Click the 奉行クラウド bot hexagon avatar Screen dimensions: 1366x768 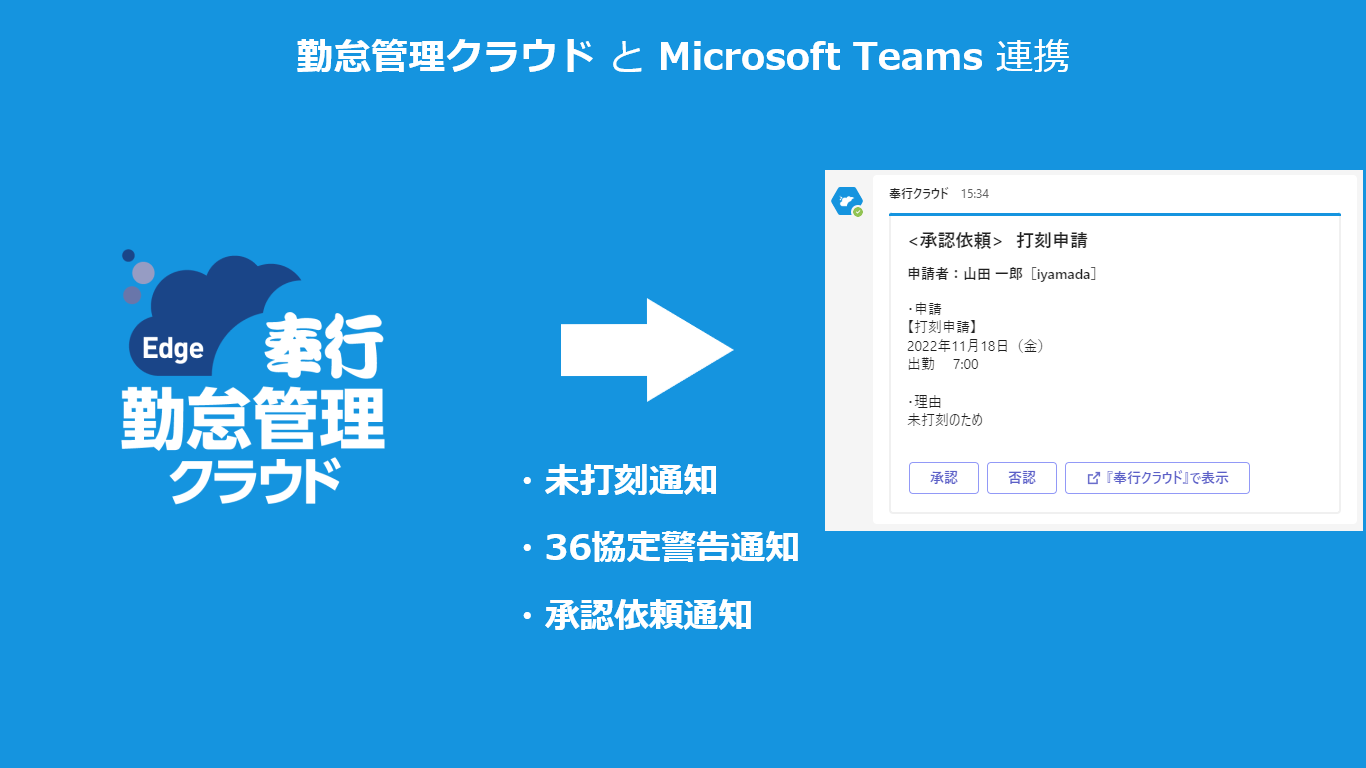pos(846,201)
